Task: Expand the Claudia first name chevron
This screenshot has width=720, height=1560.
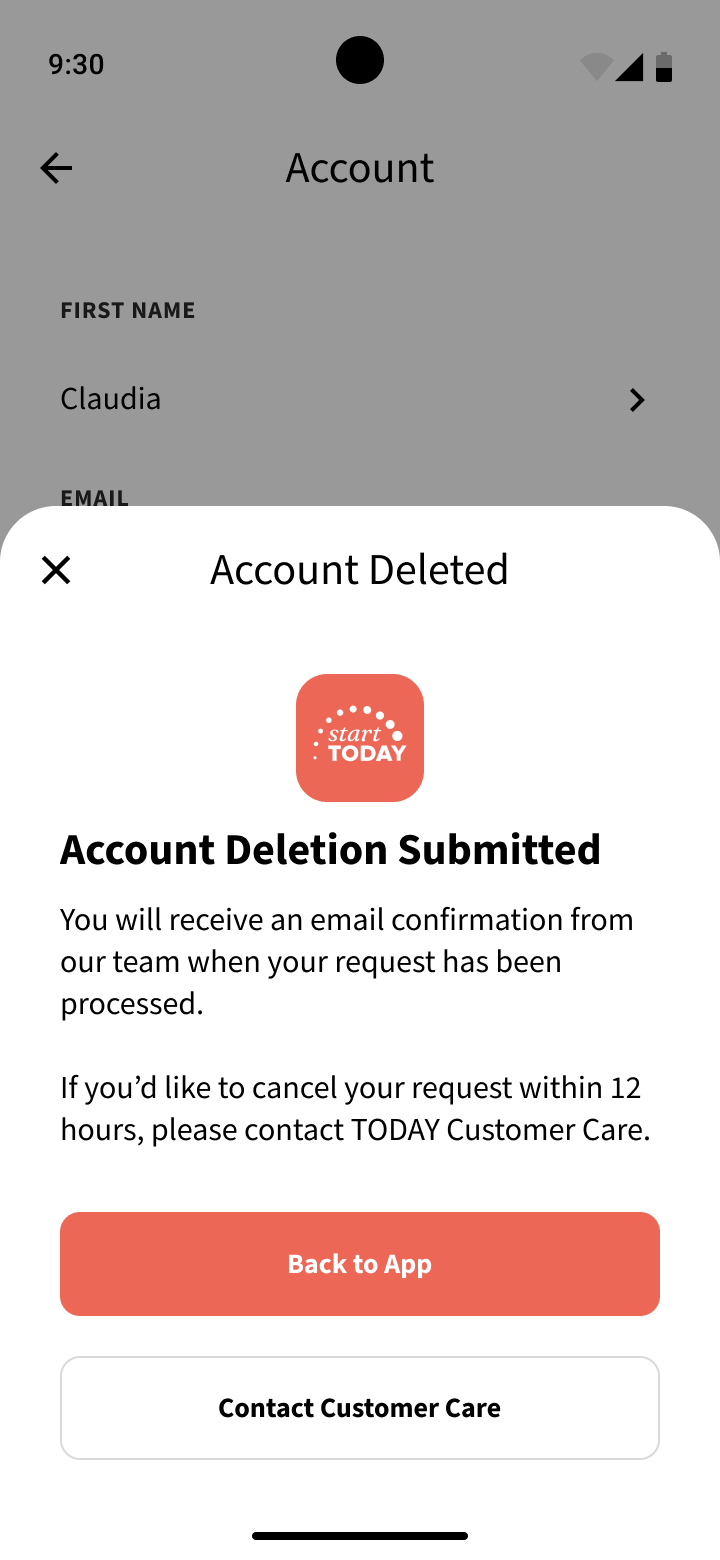Action: (636, 400)
